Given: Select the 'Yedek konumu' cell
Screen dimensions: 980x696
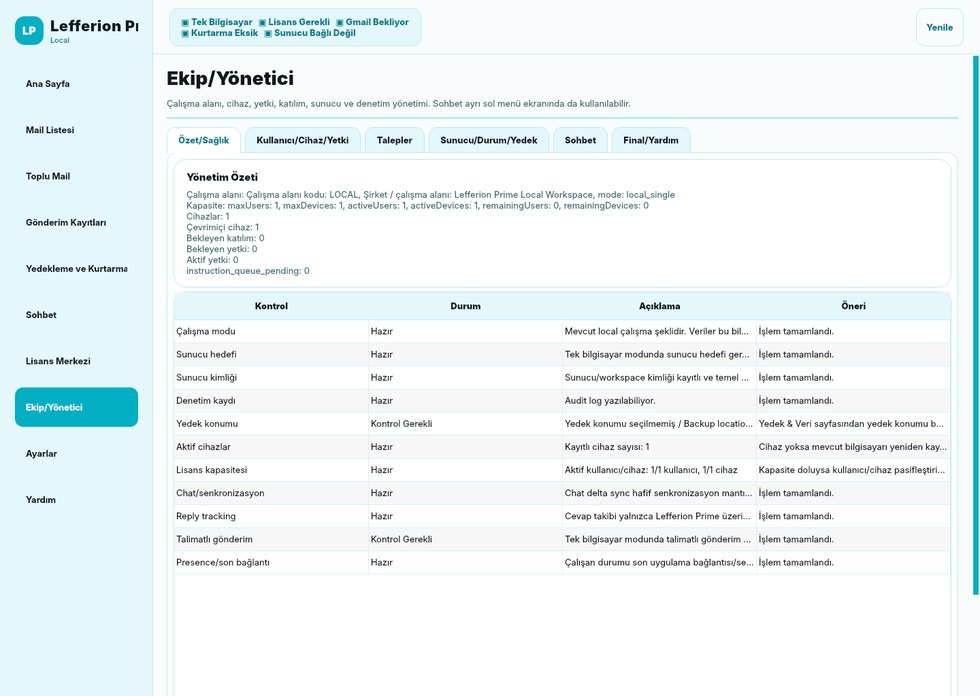Looking at the screenshot, I should point(271,424).
